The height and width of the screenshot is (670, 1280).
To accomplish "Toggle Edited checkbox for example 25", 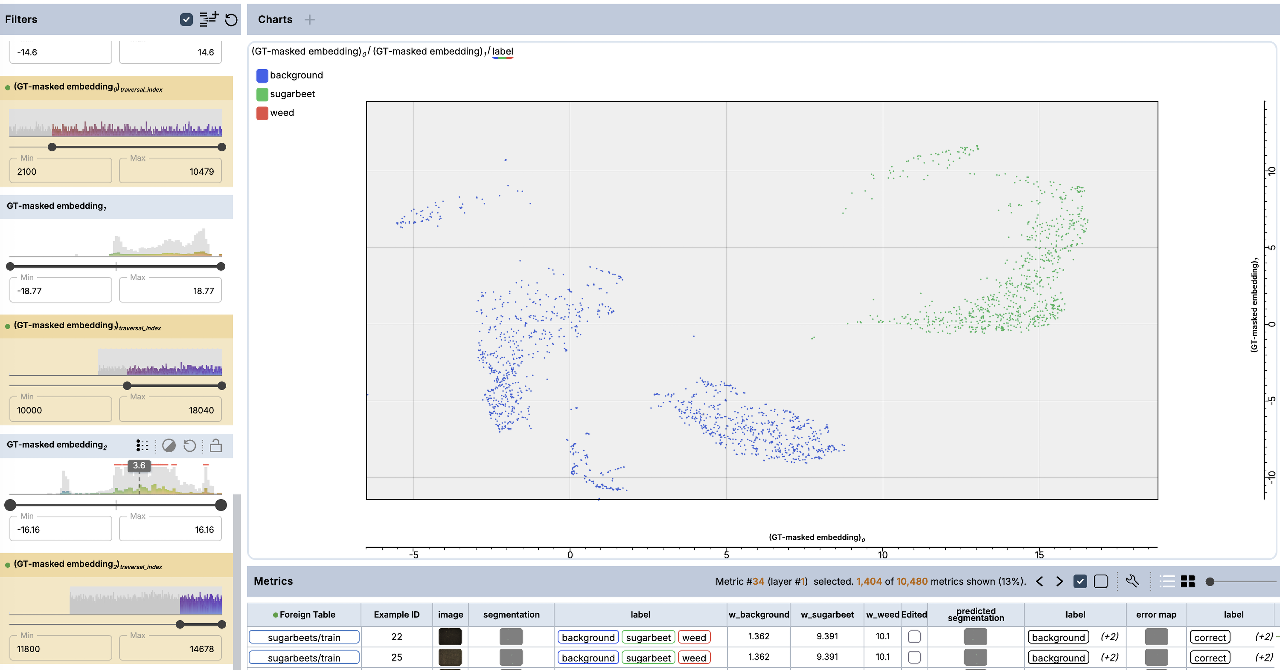I will 914,658.
